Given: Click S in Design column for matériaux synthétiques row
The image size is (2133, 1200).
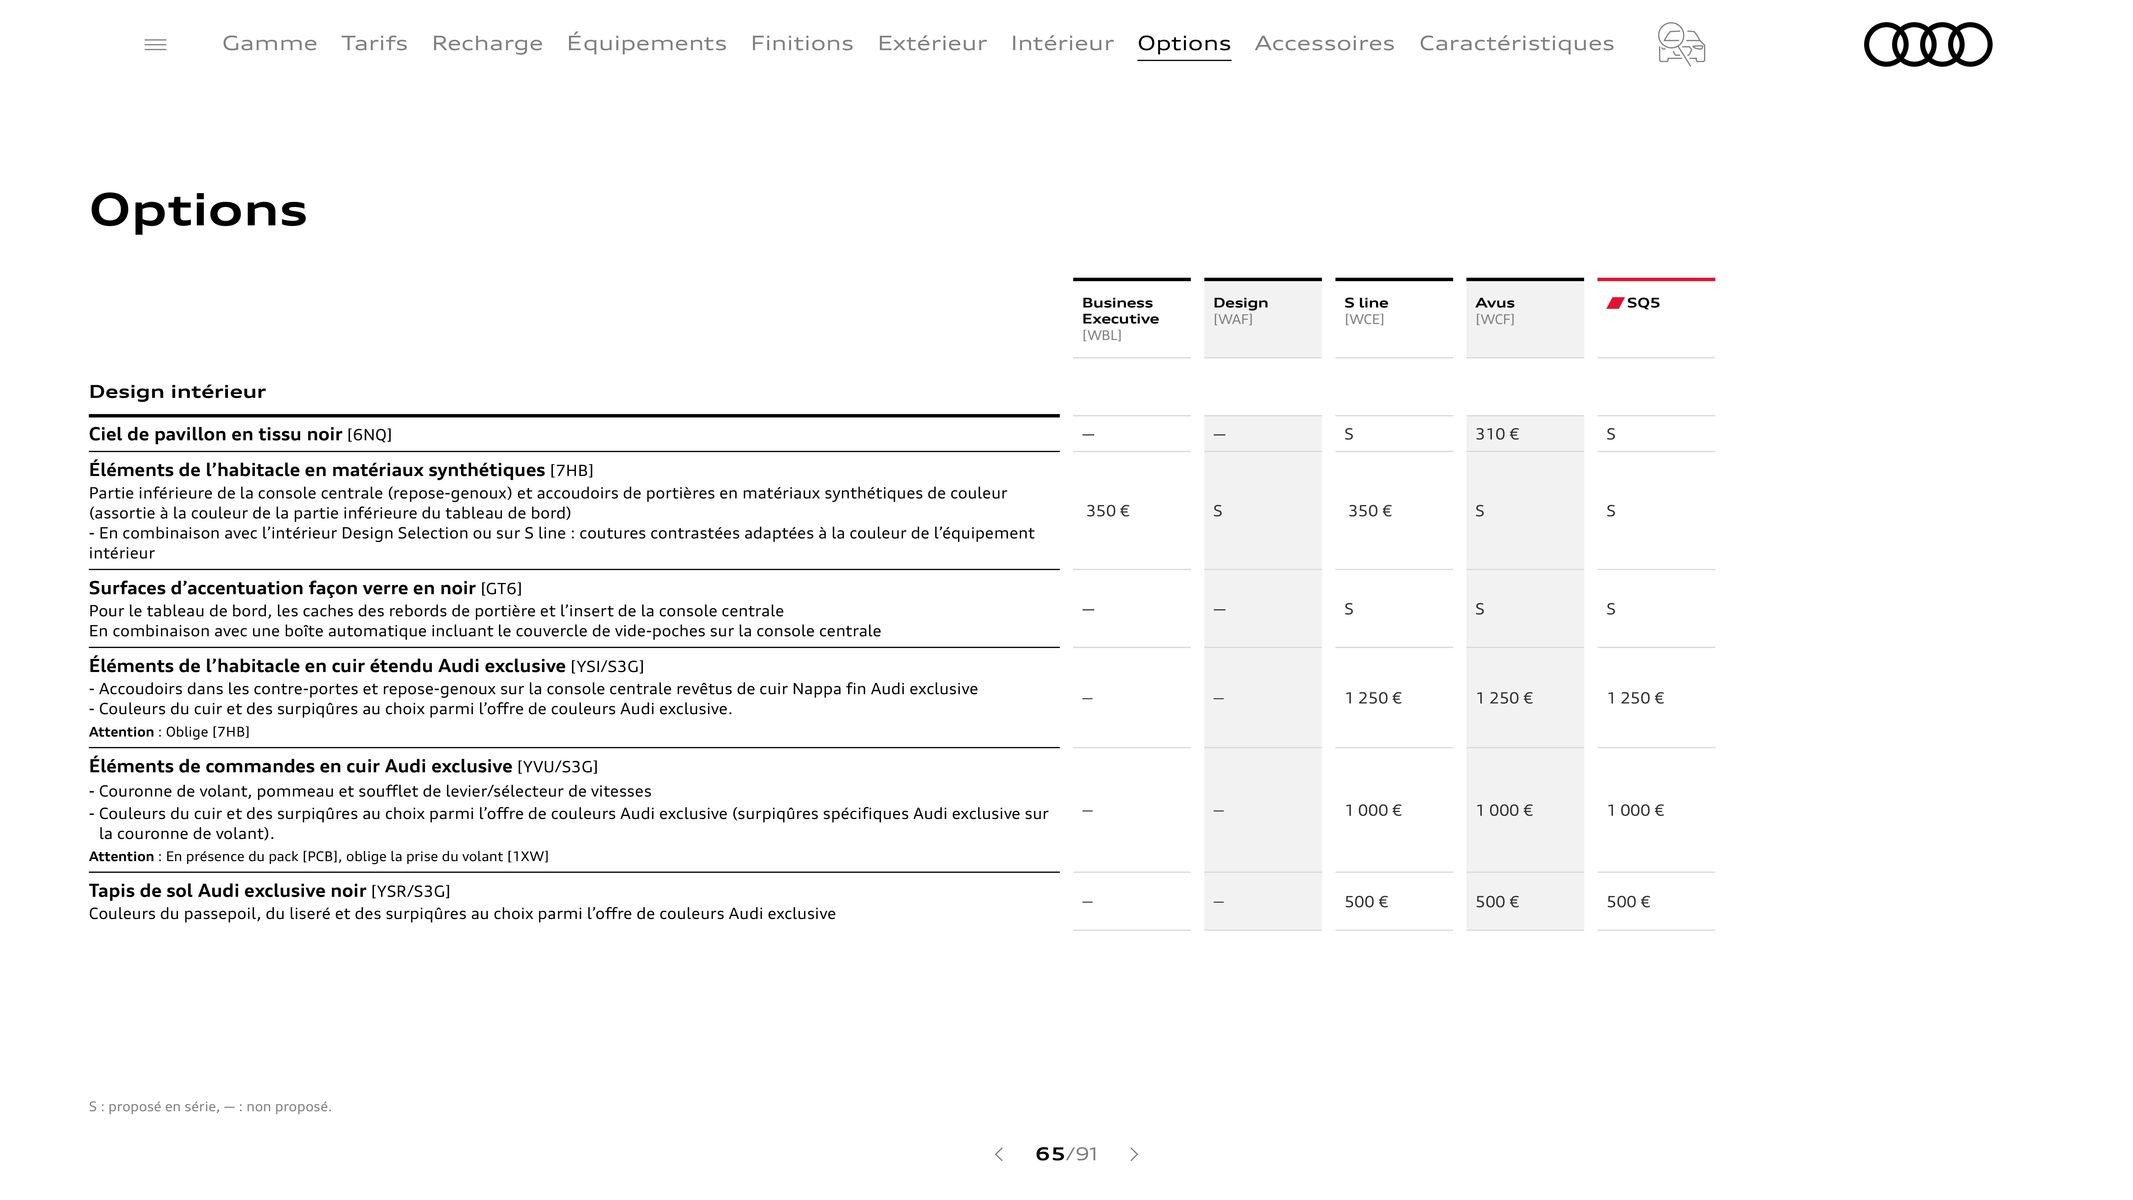Looking at the screenshot, I should [x=1218, y=511].
